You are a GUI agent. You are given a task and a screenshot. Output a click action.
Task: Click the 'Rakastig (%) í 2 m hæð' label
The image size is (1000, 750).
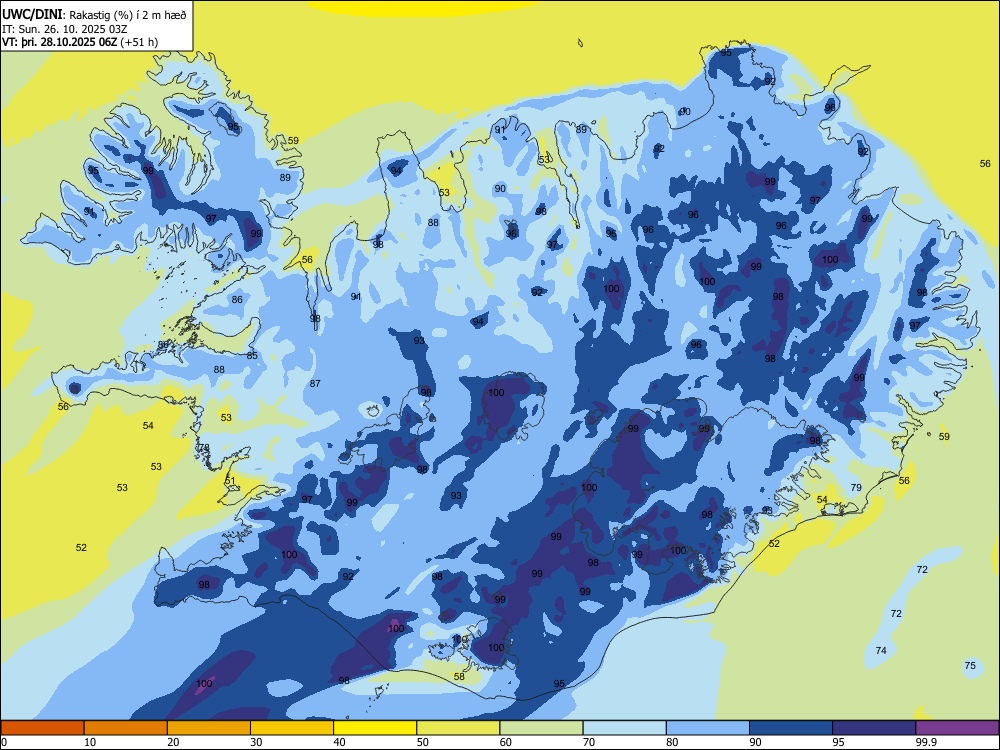pos(128,15)
